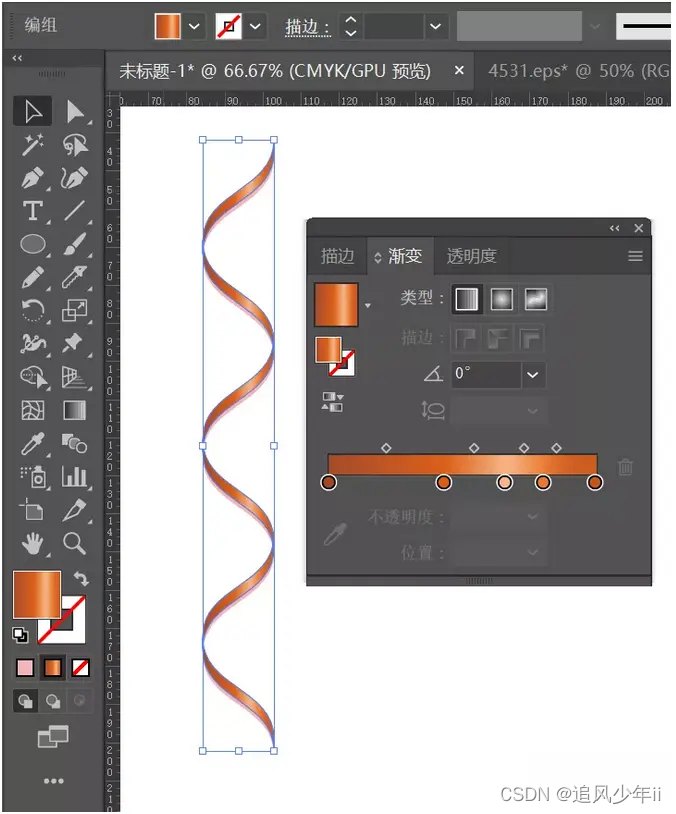Choose Linear gradient type

click(466, 299)
